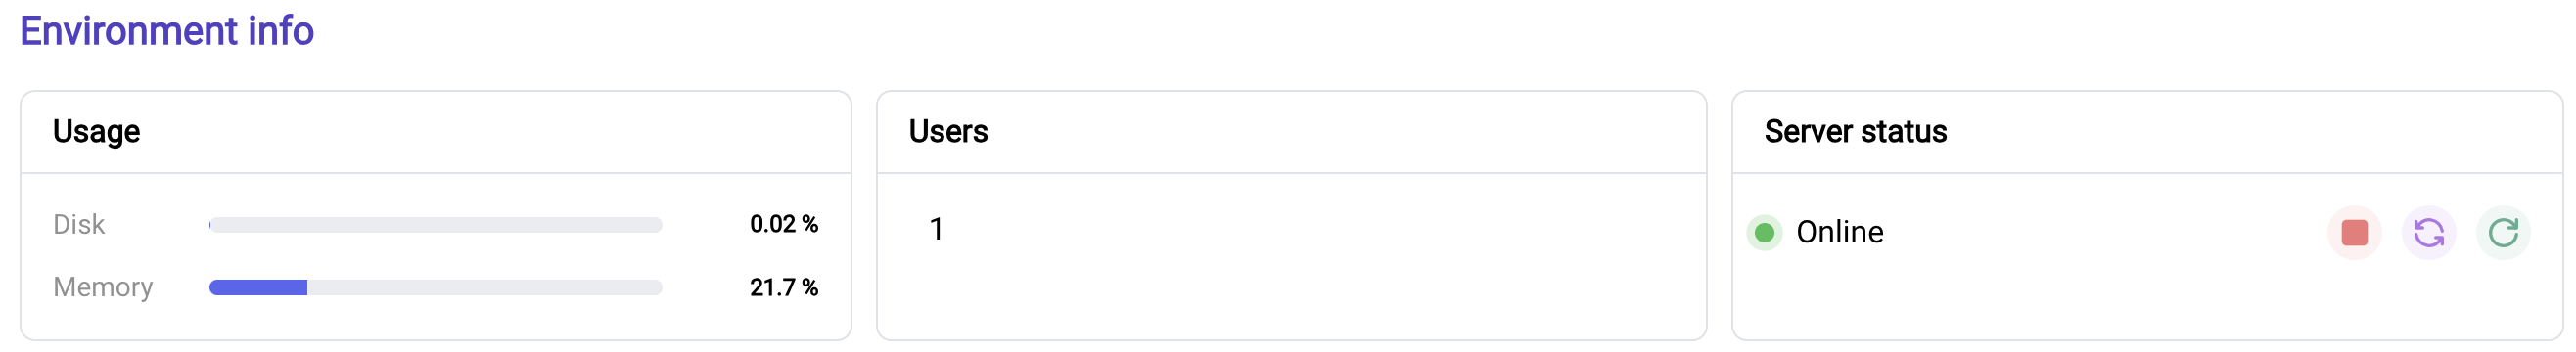Click the Disk label
This screenshot has width=2576, height=352.
(x=79, y=225)
